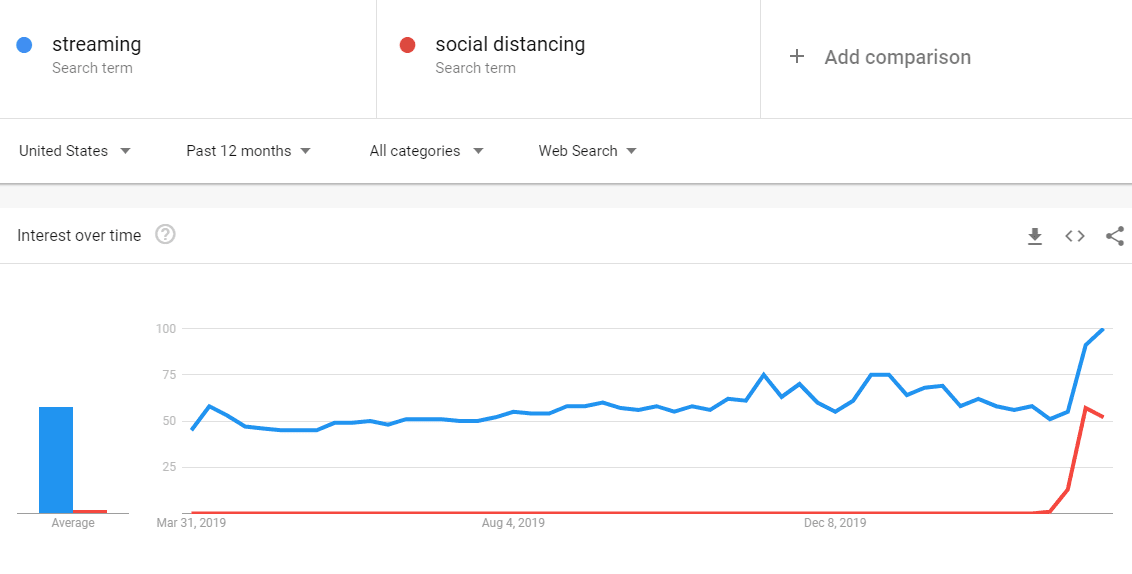Click the streaming line peak at 100
This screenshot has width=1132, height=574.
1102,329
